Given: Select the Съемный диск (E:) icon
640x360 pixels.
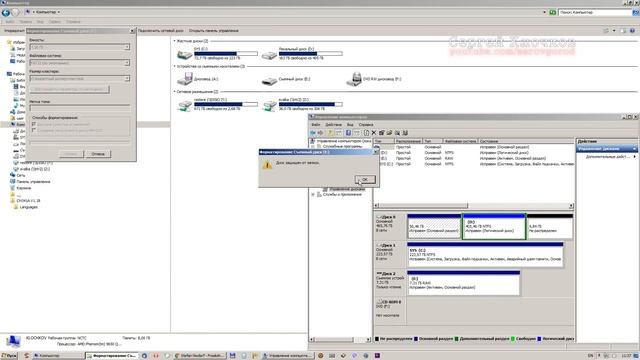Looking at the screenshot, I should point(269,80).
